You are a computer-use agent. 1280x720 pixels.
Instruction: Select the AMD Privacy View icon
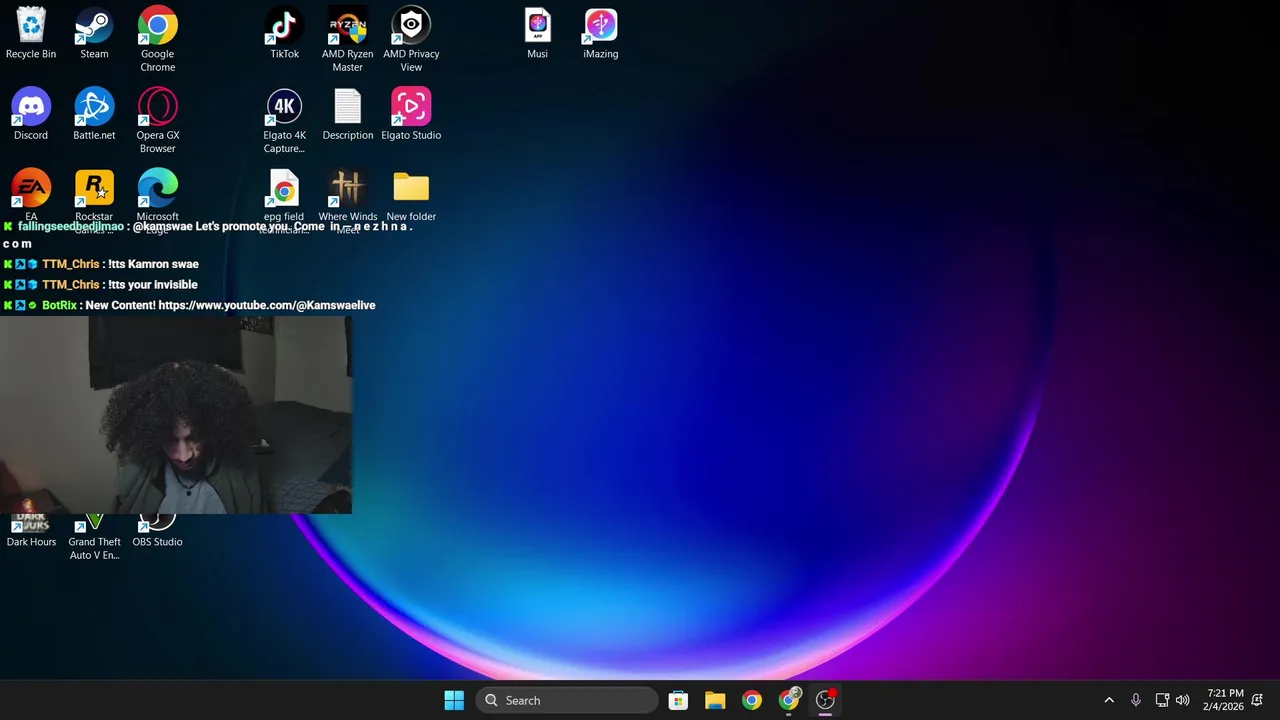point(411,40)
